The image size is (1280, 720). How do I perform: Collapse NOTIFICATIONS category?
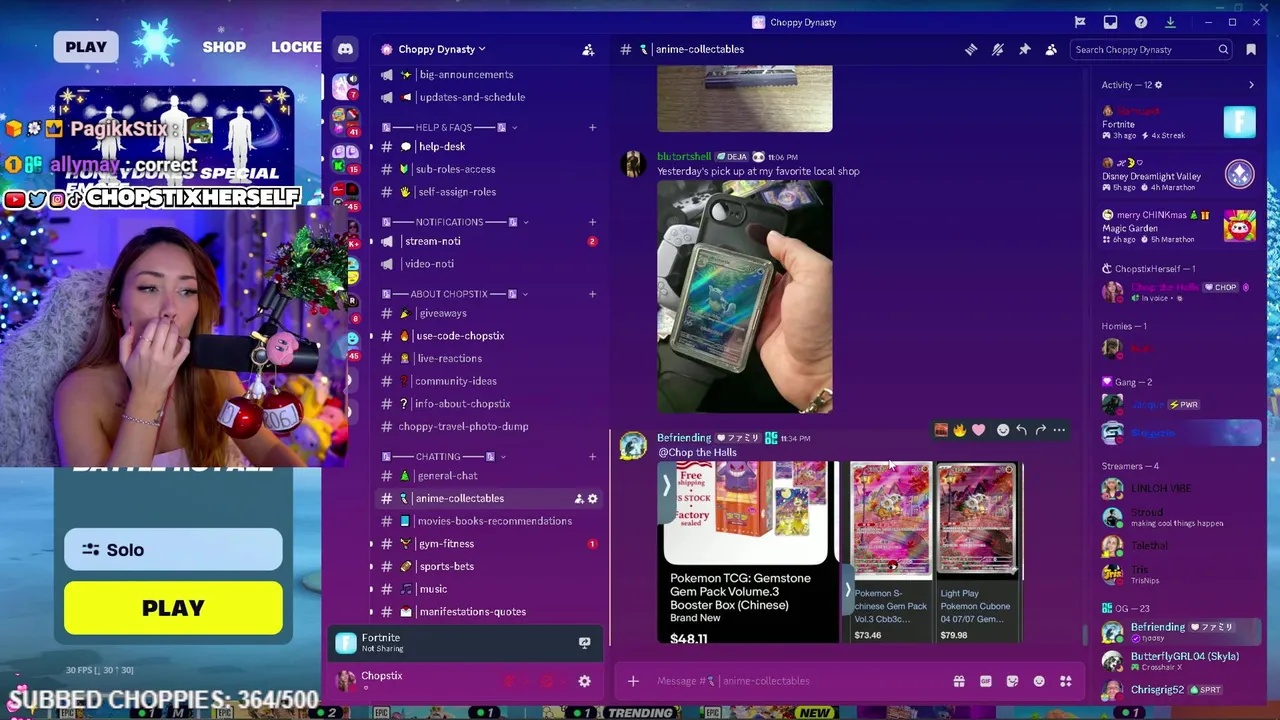pyautogui.click(x=455, y=222)
